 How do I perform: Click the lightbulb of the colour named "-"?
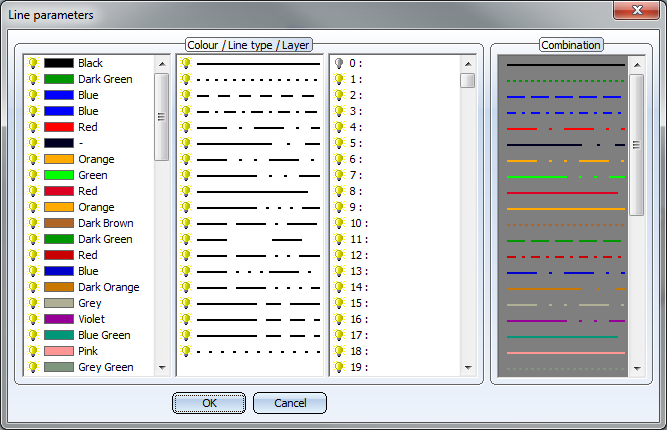point(33,143)
